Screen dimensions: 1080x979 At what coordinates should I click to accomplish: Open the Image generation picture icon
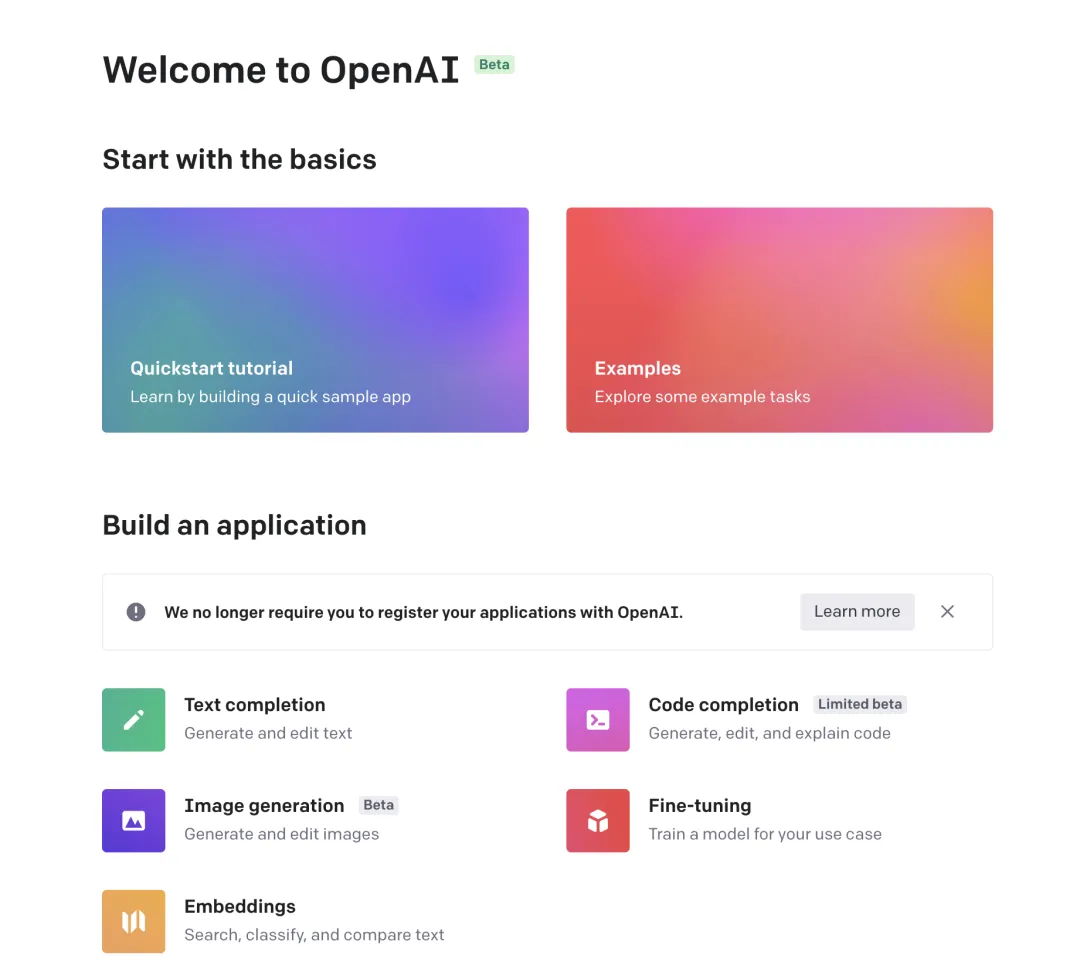pyautogui.click(x=134, y=820)
